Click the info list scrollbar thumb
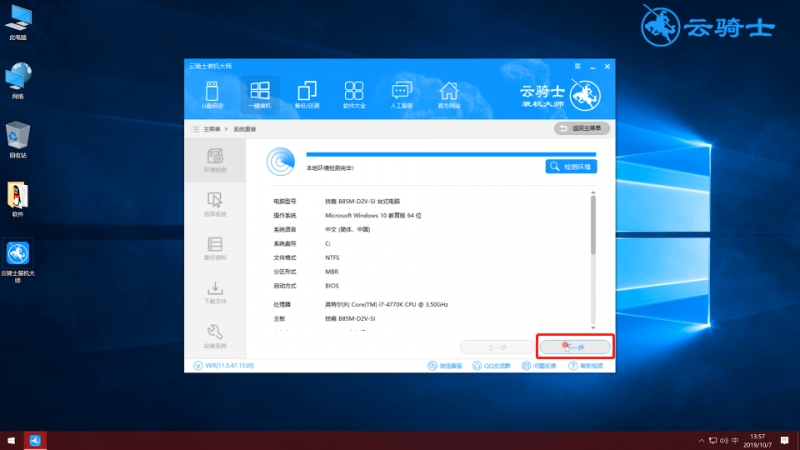 click(x=593, y=225)
